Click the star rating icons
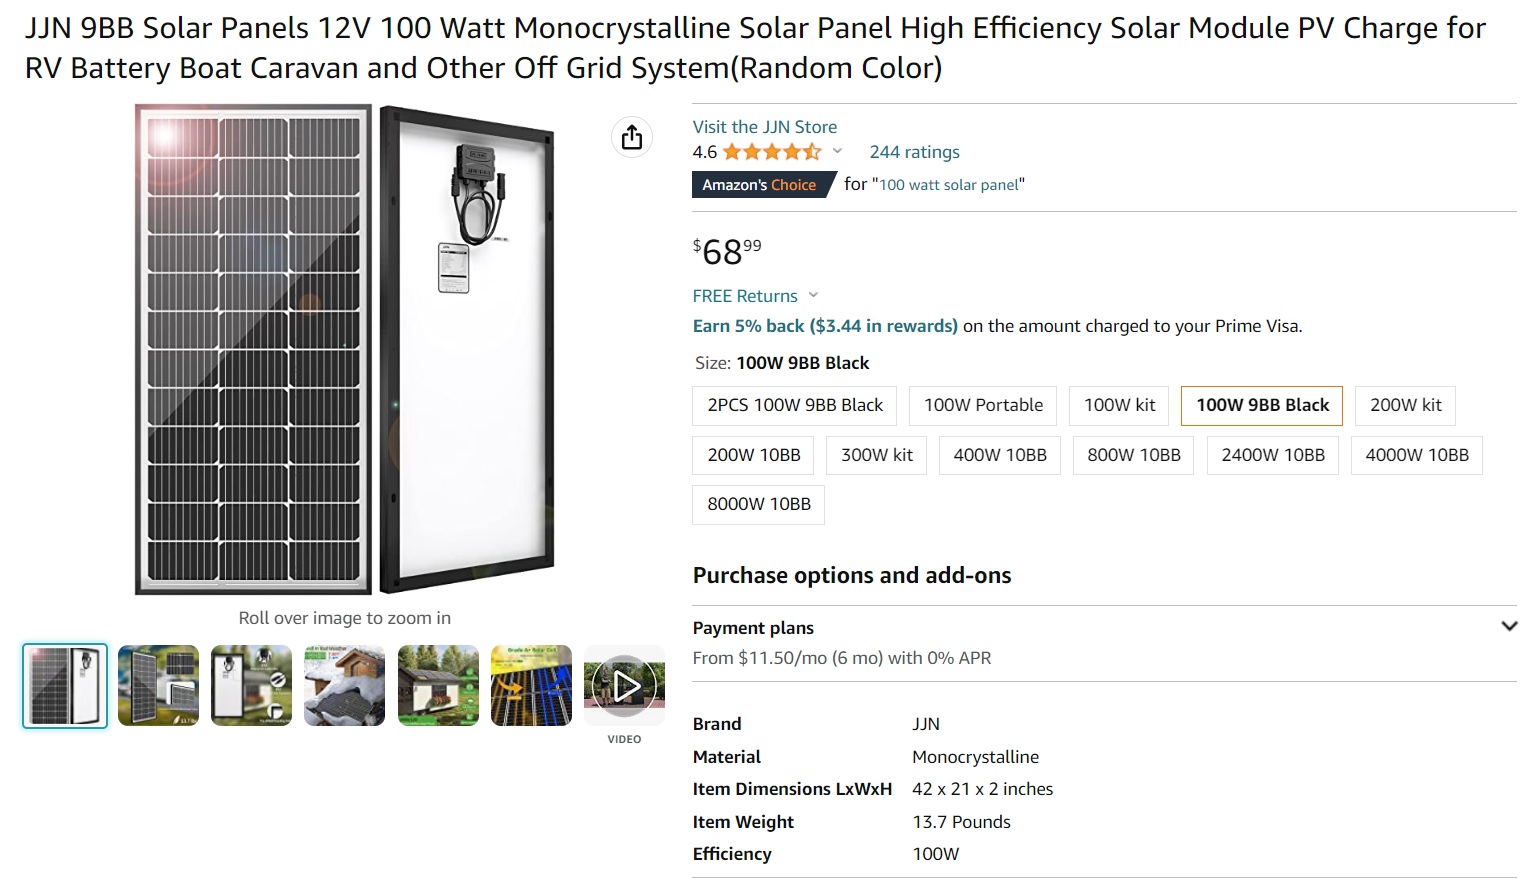This screenshot has height=886, width=1538. [x=771, y=152]
